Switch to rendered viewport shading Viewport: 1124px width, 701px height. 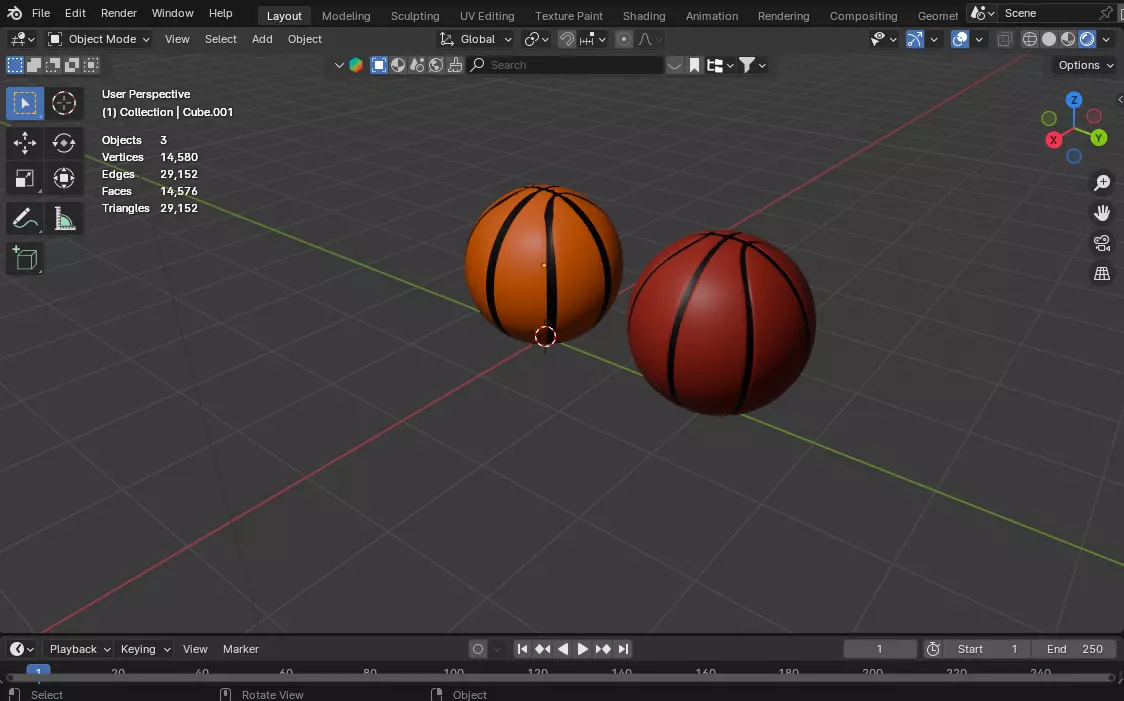point(1087,39)
